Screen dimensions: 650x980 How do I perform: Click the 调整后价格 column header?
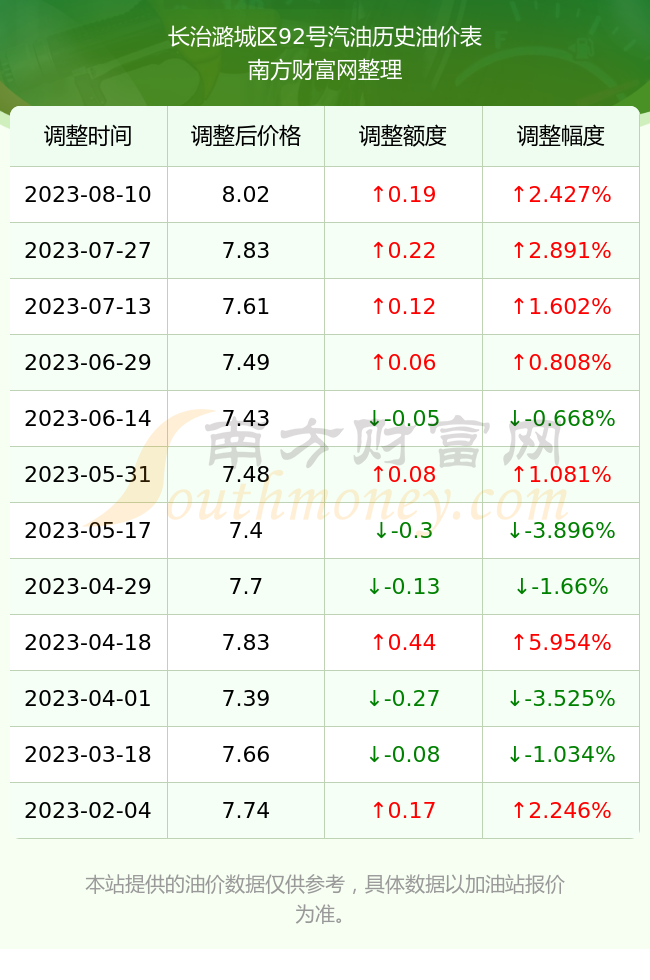(x=246, y=136)
